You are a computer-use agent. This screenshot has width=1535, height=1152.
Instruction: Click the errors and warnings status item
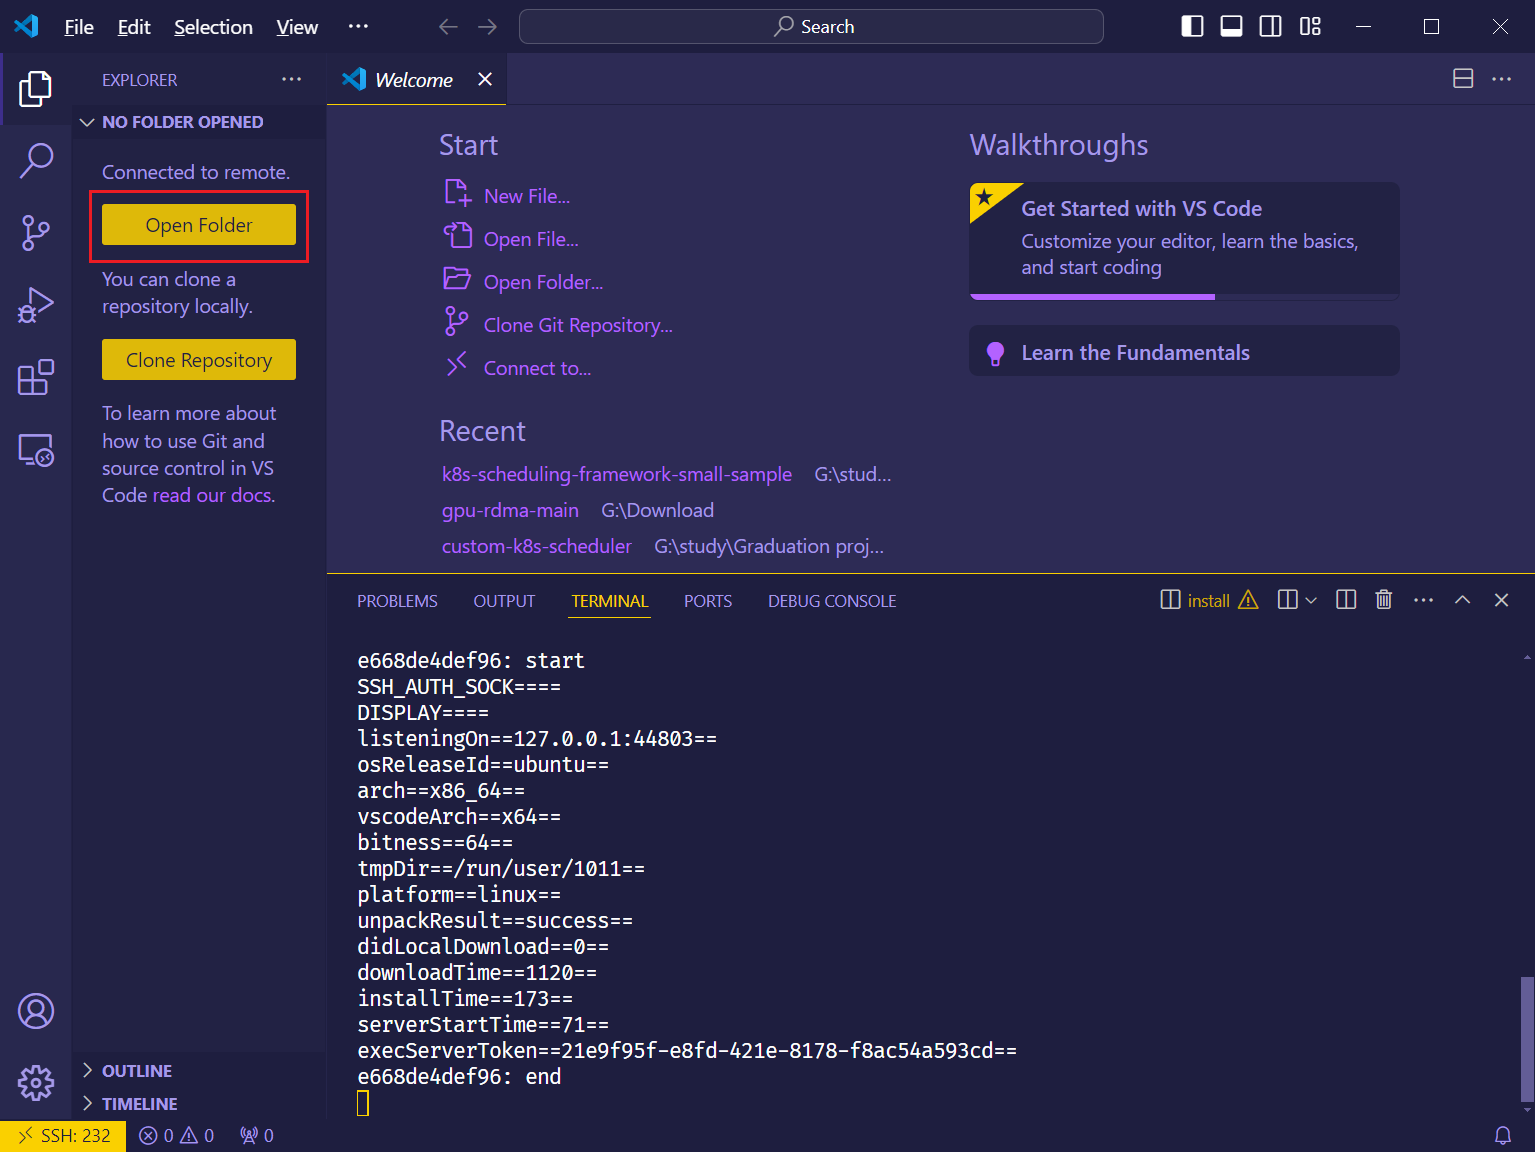point(177,1136)
